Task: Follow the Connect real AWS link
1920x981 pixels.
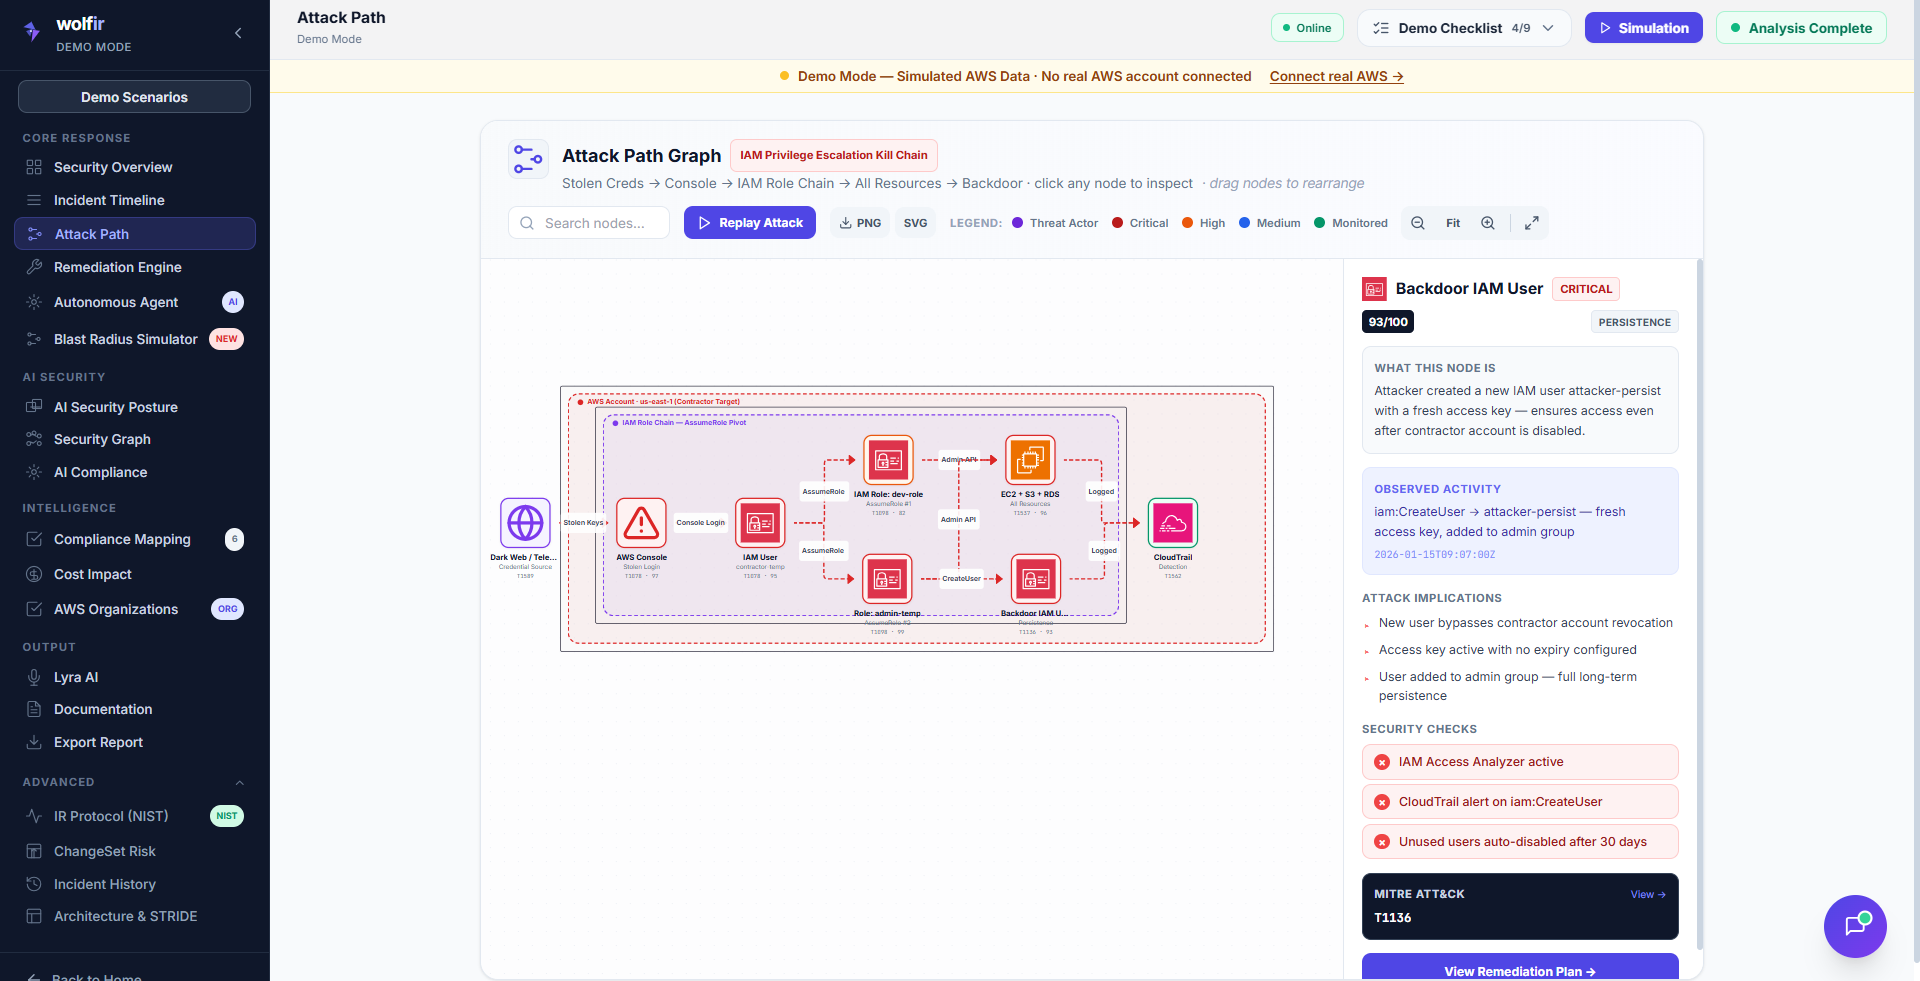Action: [x=1337, y=76]
